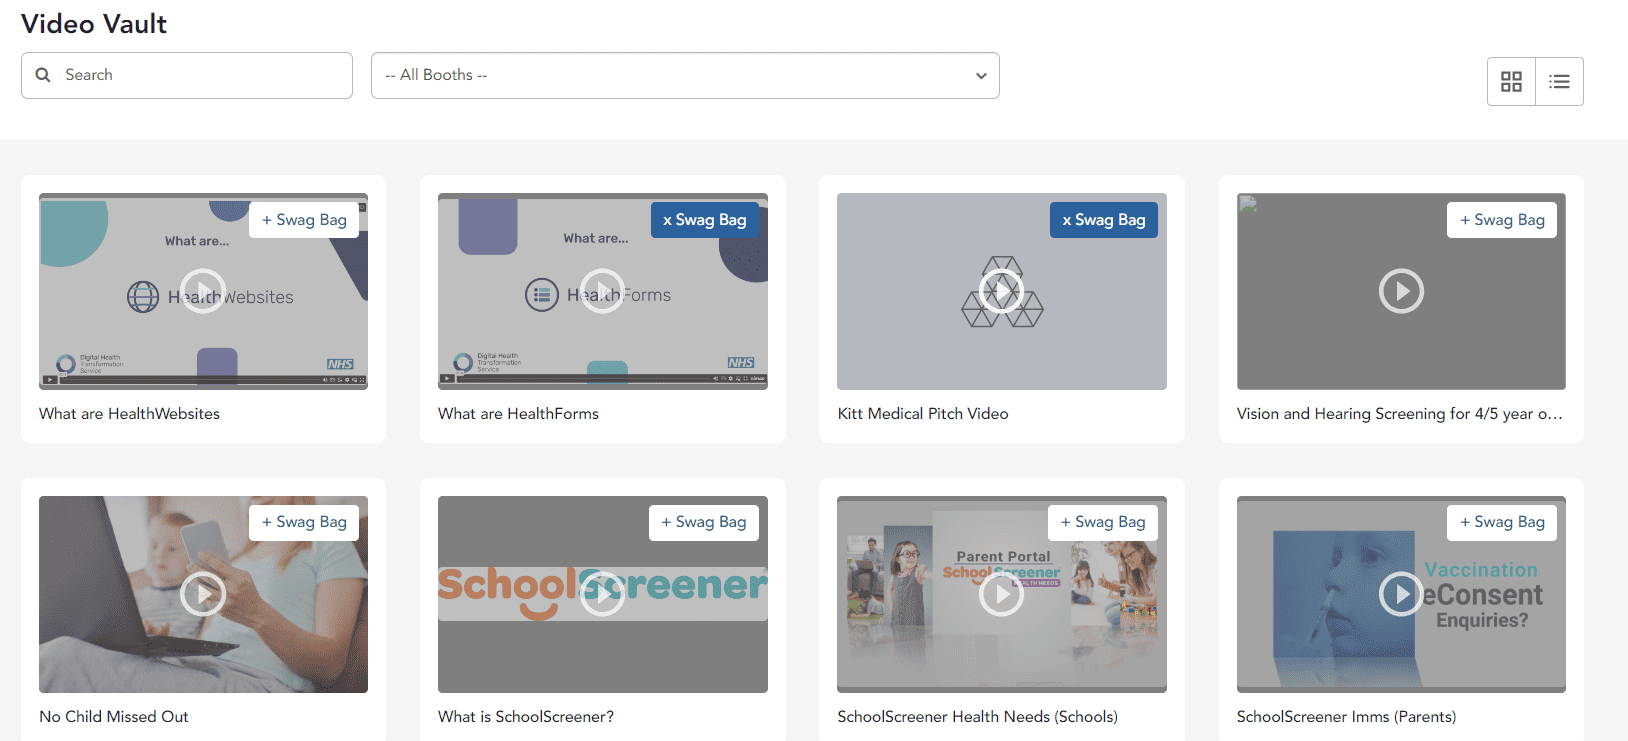
Task: Switch to list view layout
Action: tap(1559, 81)
